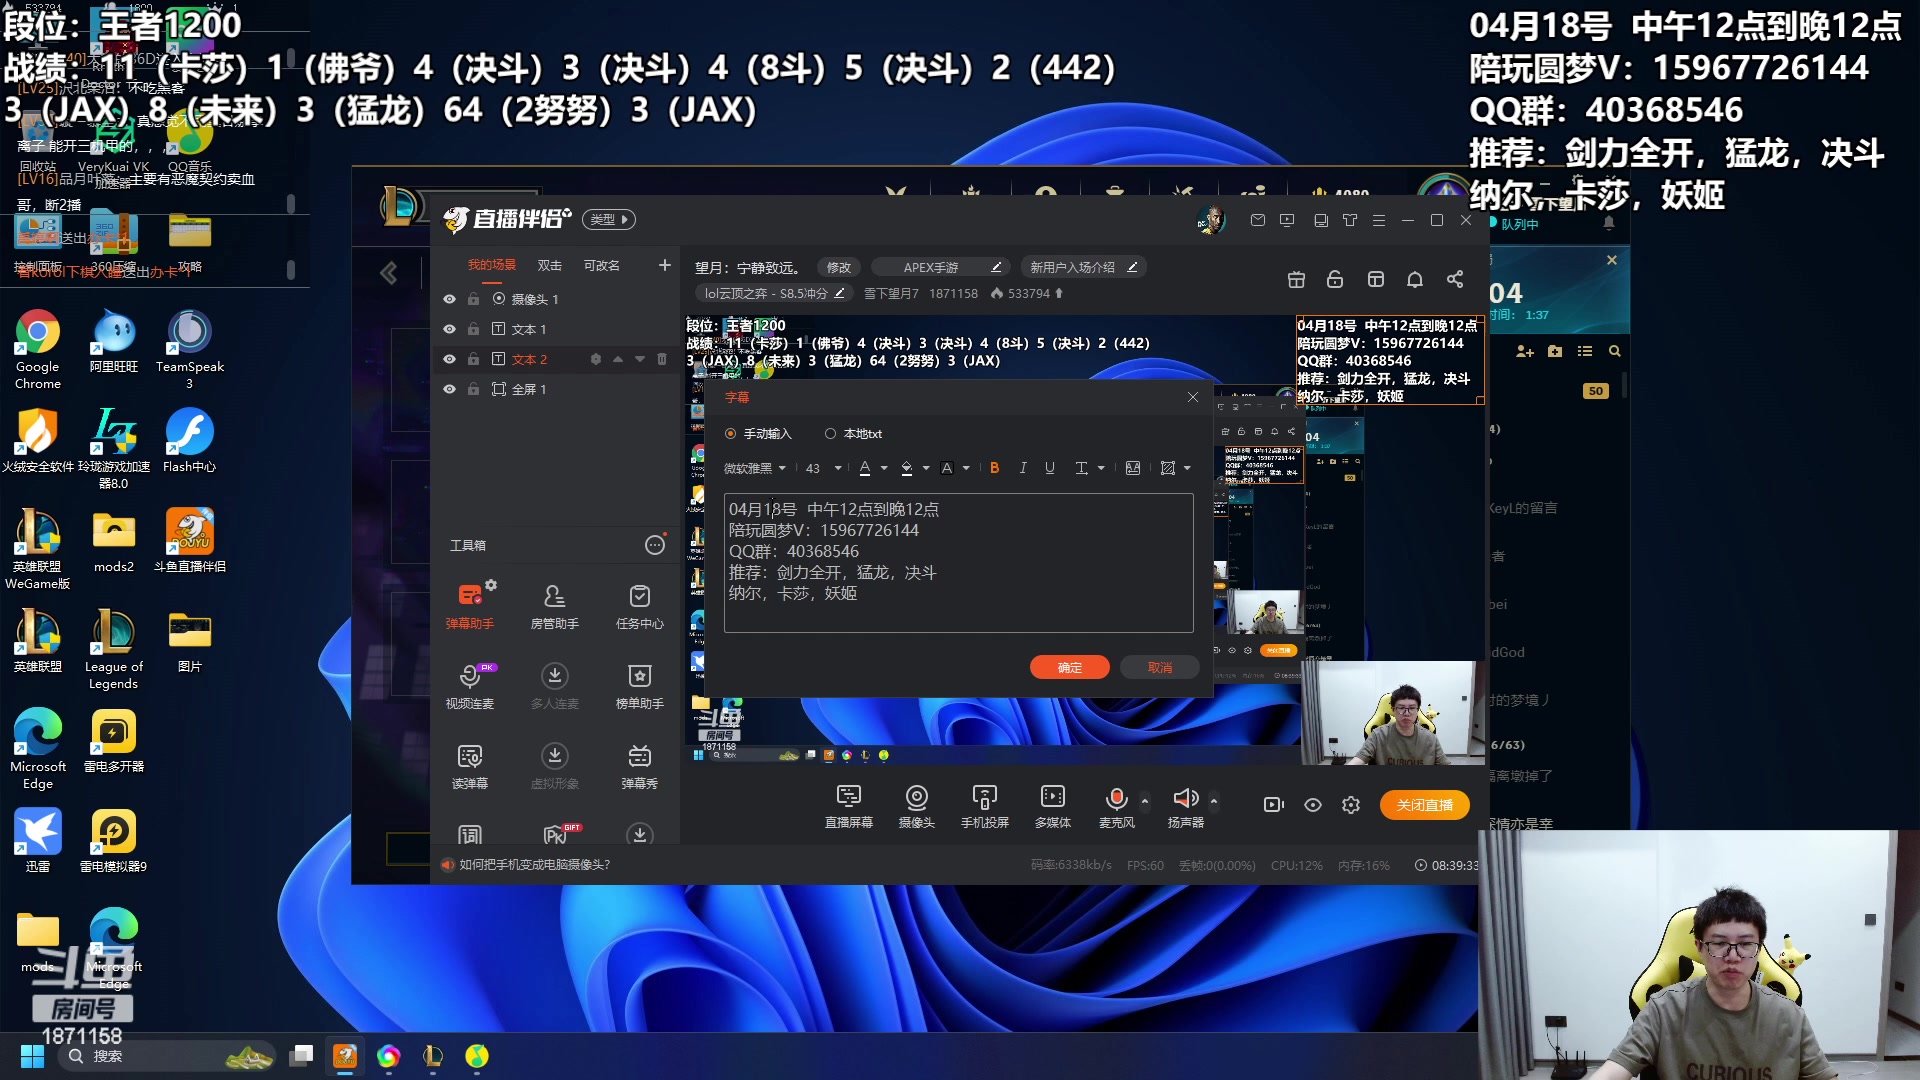Viewport: 1920px width, 1080px height.
Task: Toggle bold formatting in caption editor
Action: pos(995,468)
